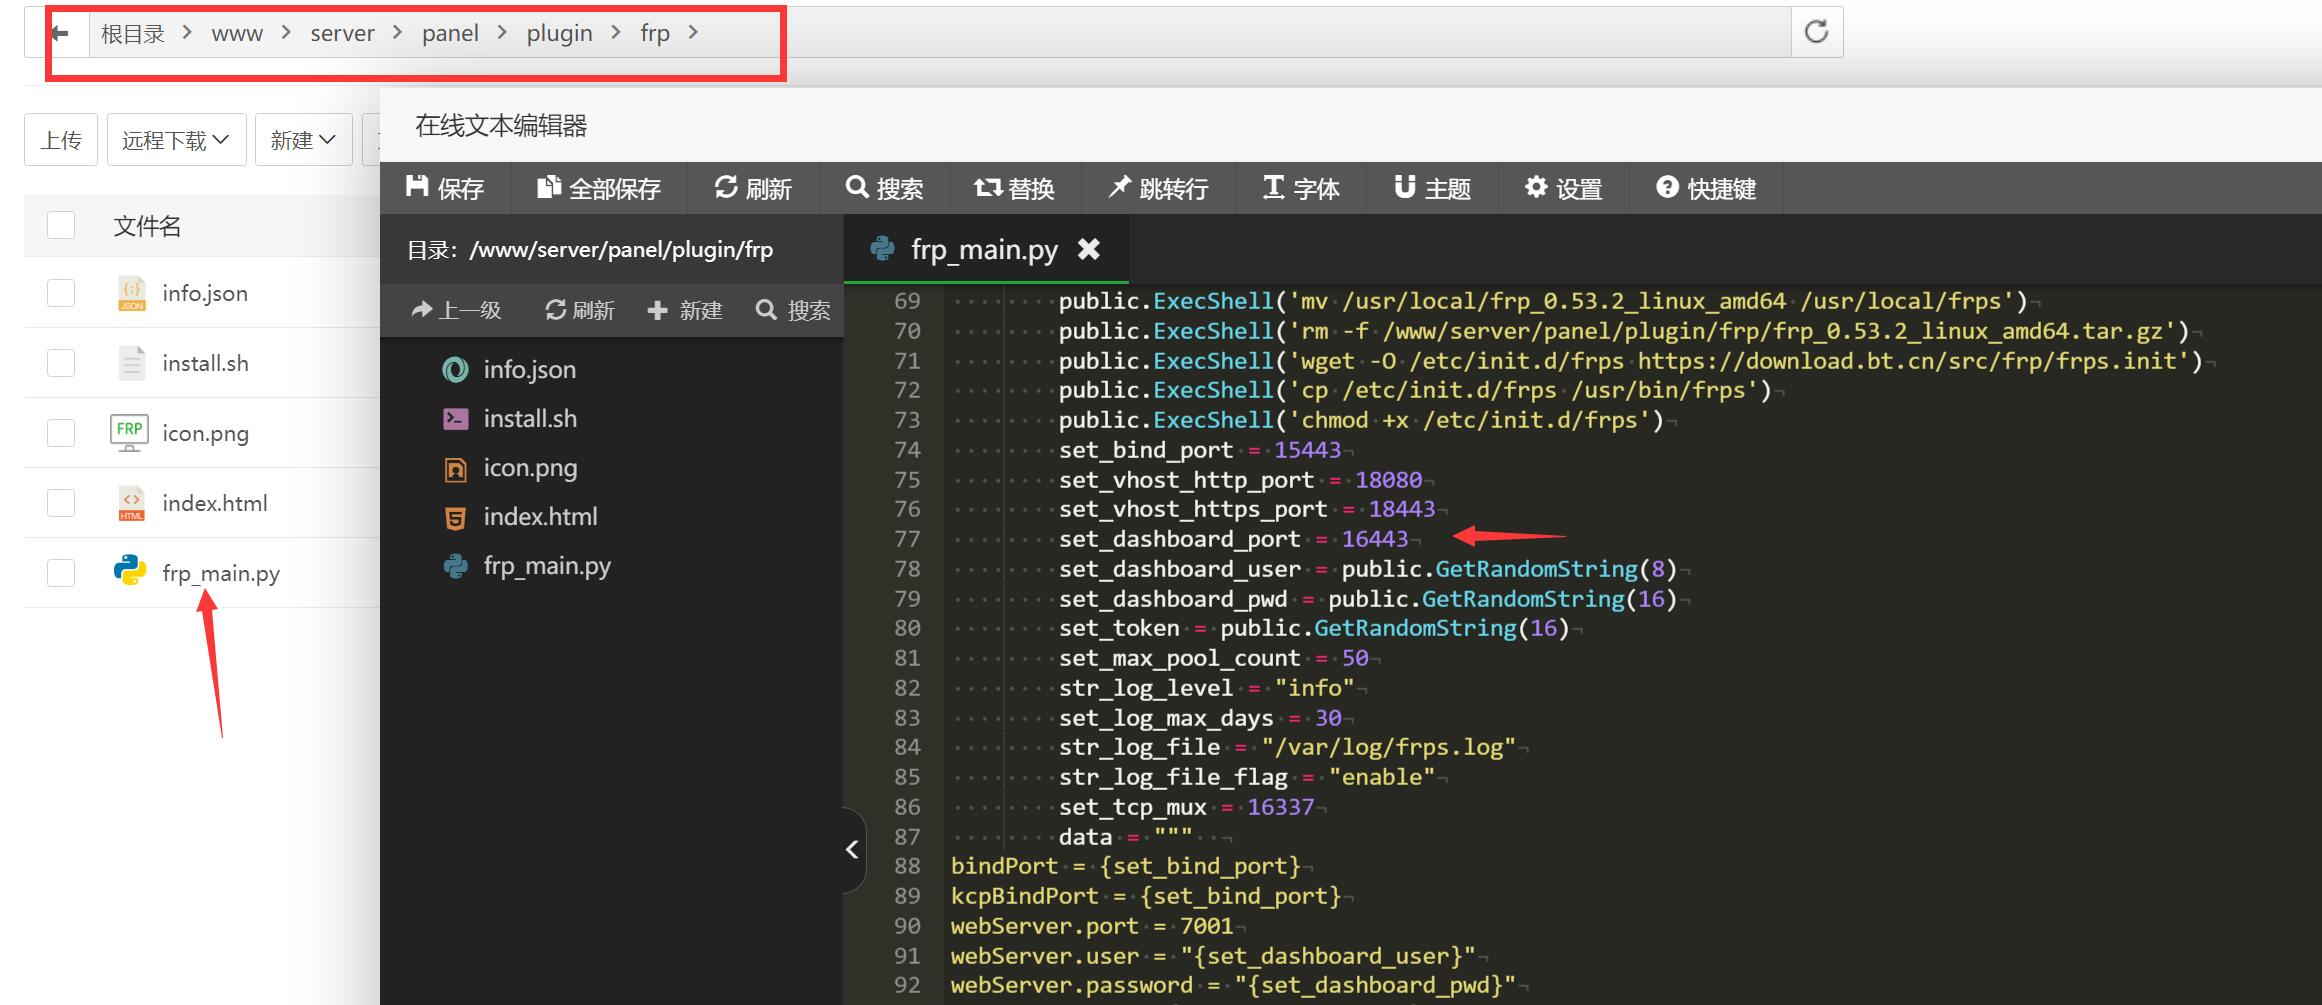
Task: Go up one level (上一级) in editor sidebar
Action: pyautogui.click(x=456, y=310)
